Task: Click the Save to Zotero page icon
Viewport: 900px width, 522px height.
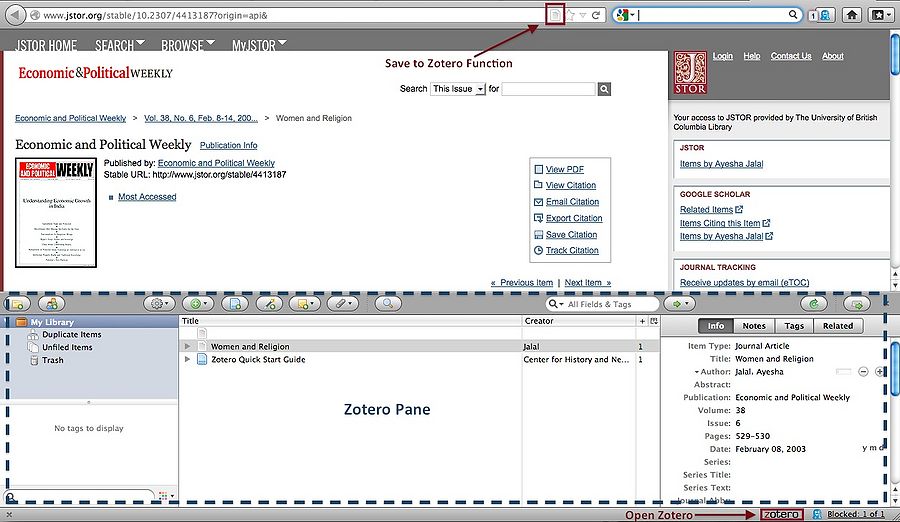Action: pyautogui.click(x=554, y=15)
